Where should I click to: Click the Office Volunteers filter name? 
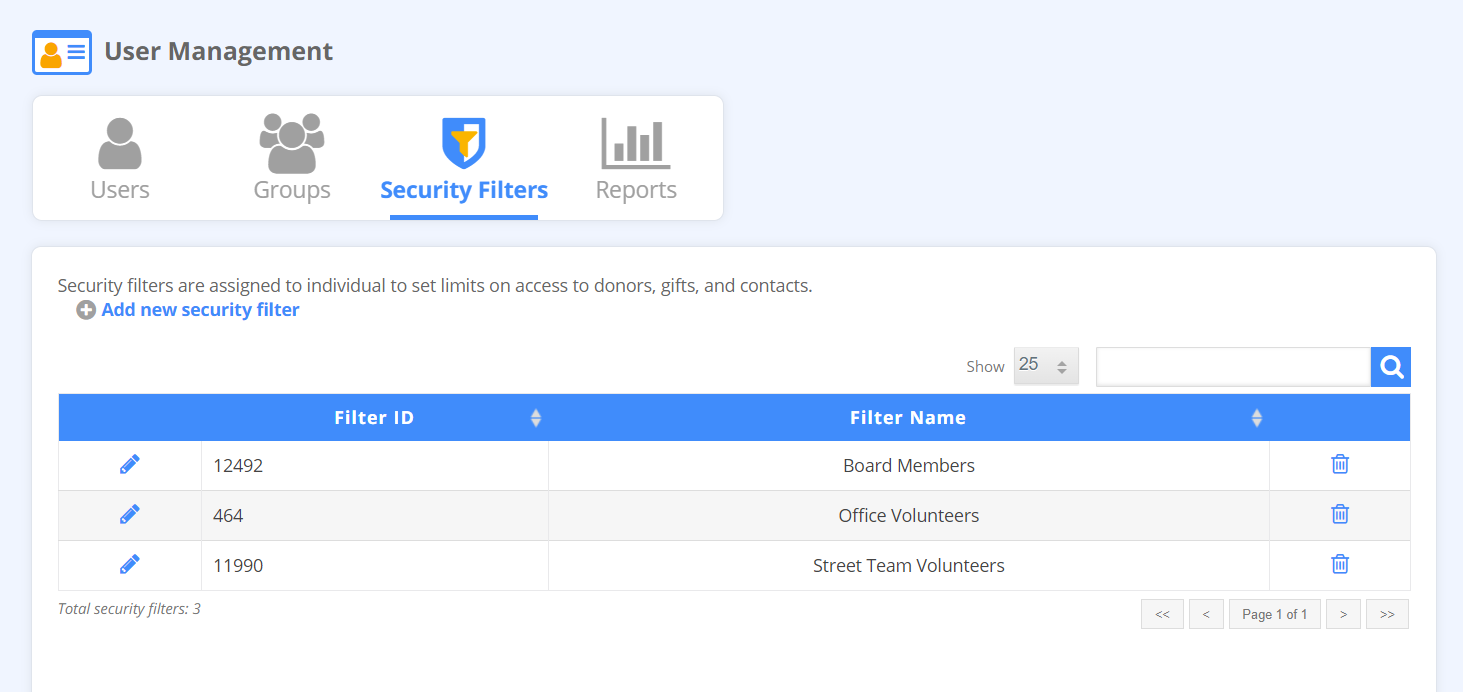(x=909, y=516)
